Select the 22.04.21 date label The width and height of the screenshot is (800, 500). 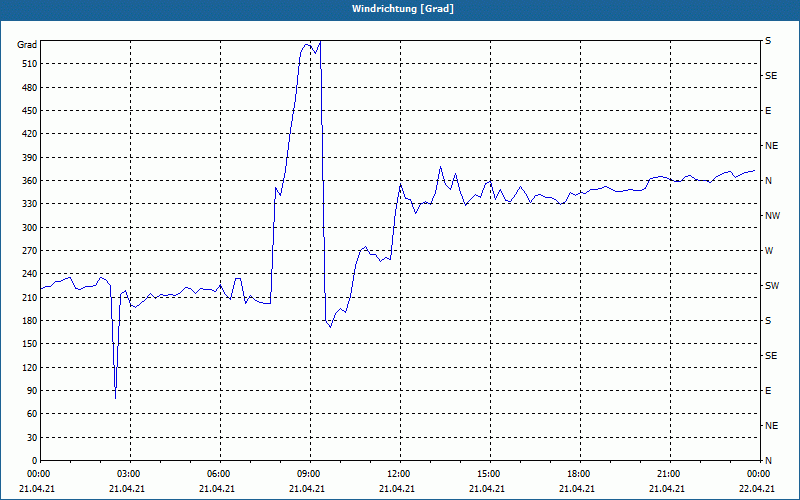757,488
